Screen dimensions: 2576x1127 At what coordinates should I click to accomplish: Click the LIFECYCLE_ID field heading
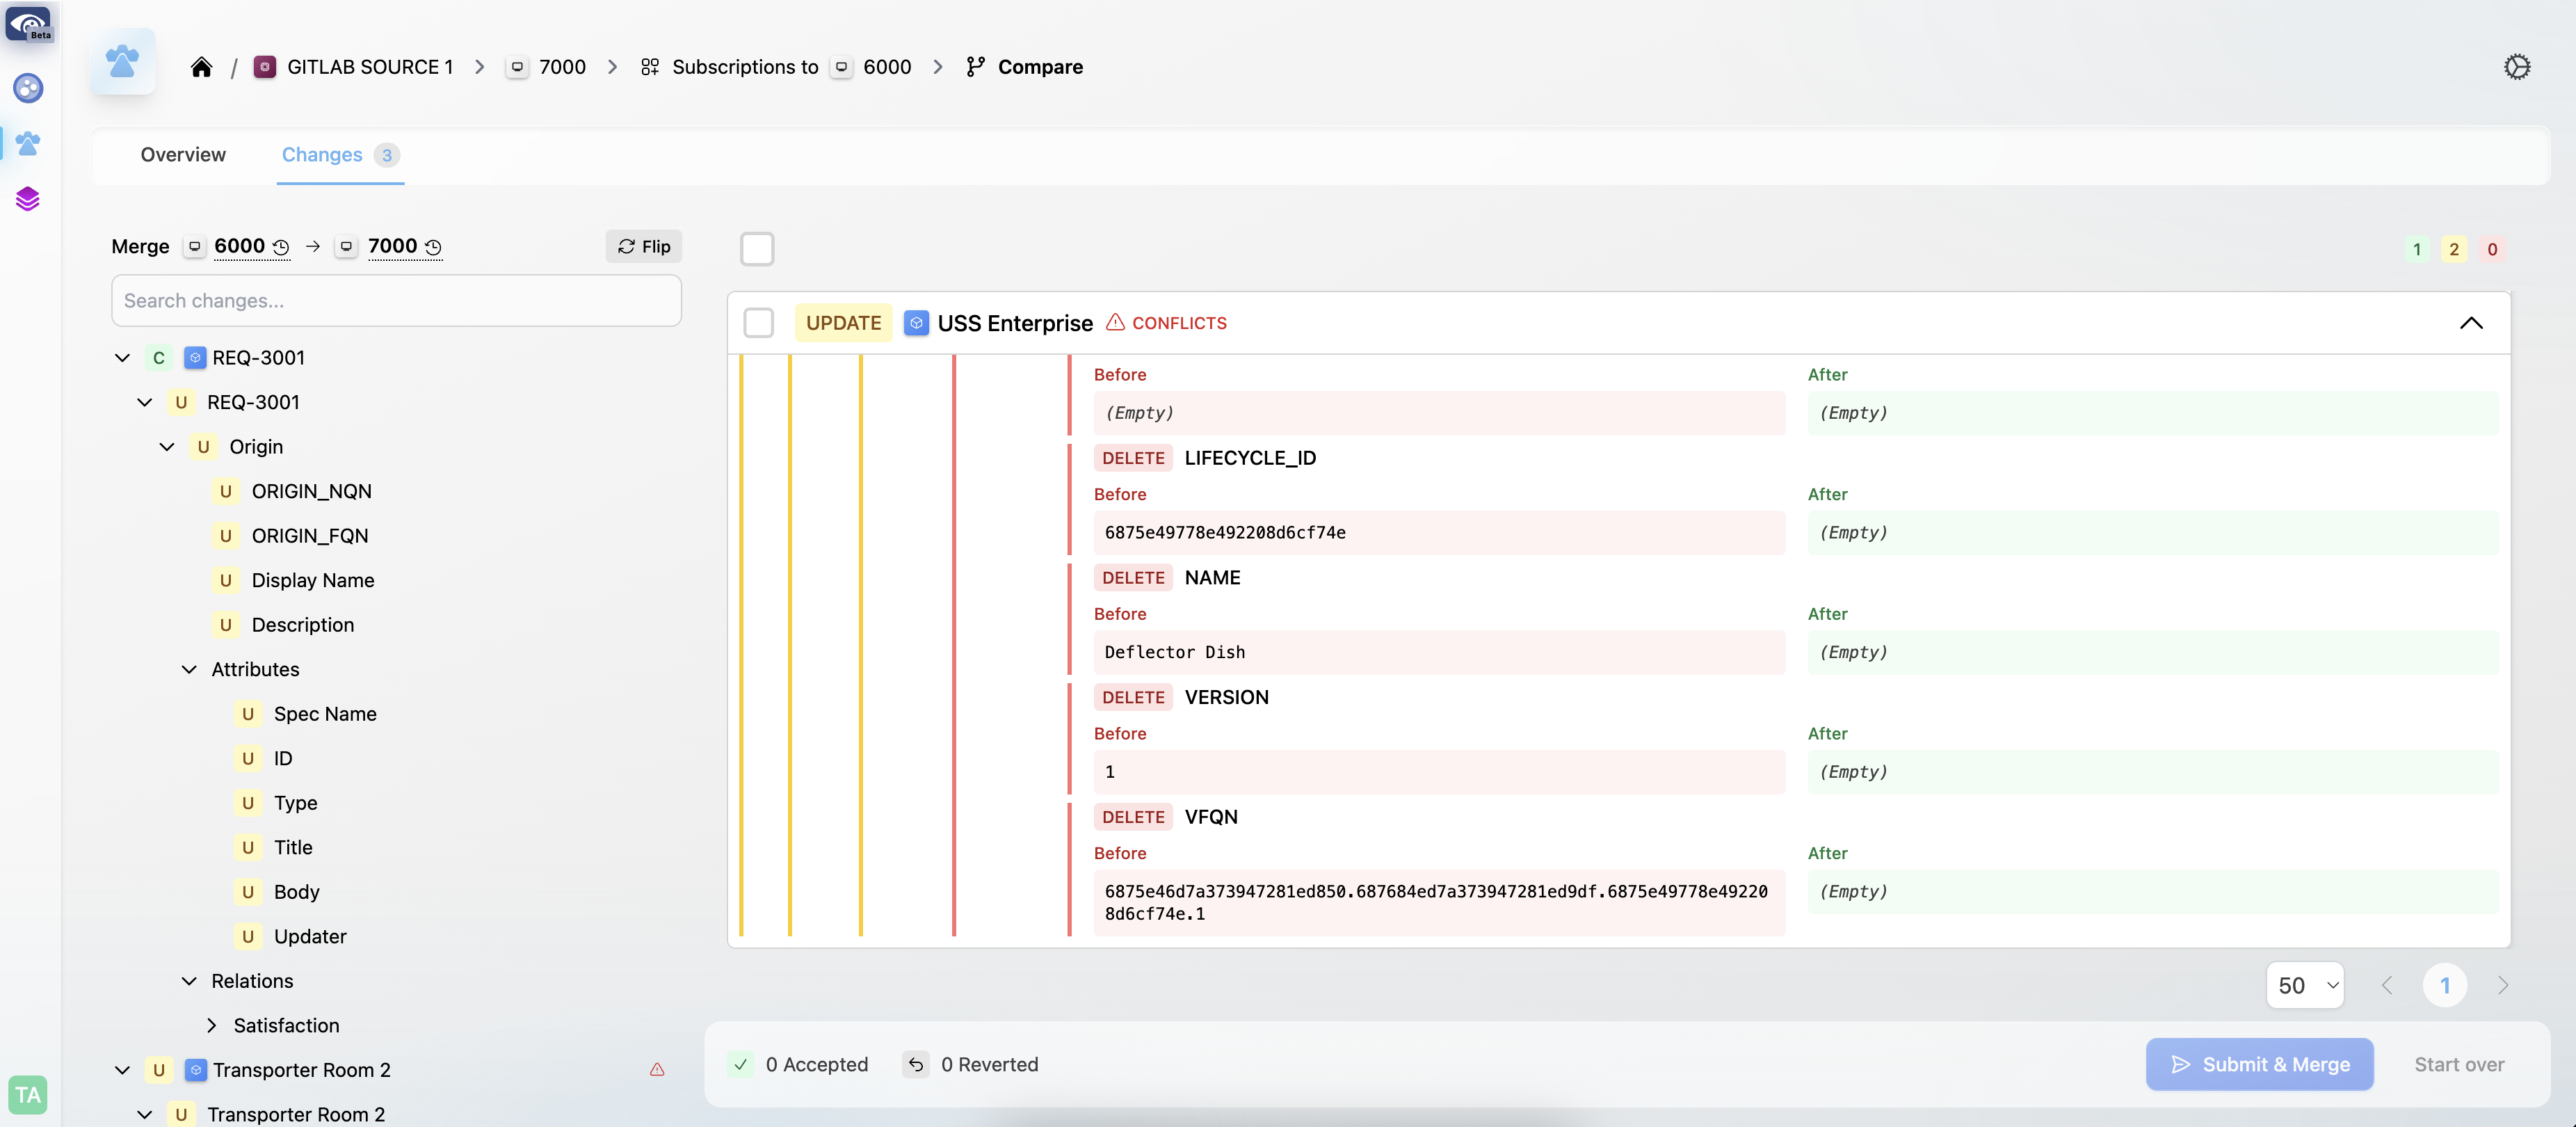(1250, 459)
